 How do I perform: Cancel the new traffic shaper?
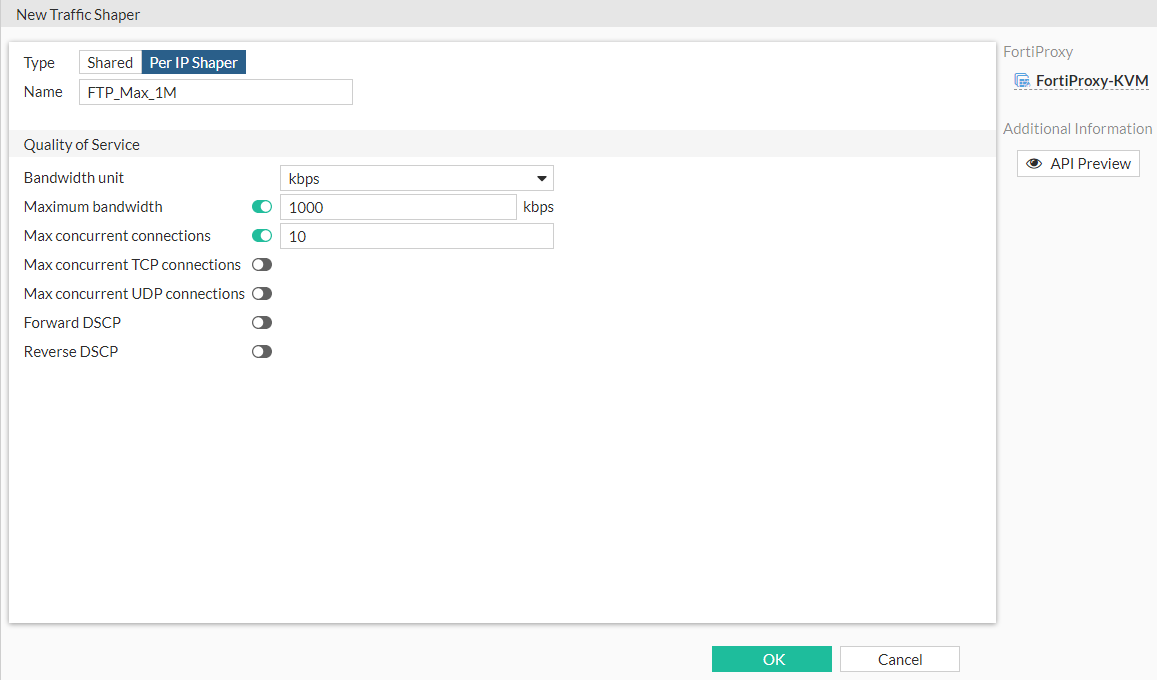pyautogui.click(x=898, y=658)
